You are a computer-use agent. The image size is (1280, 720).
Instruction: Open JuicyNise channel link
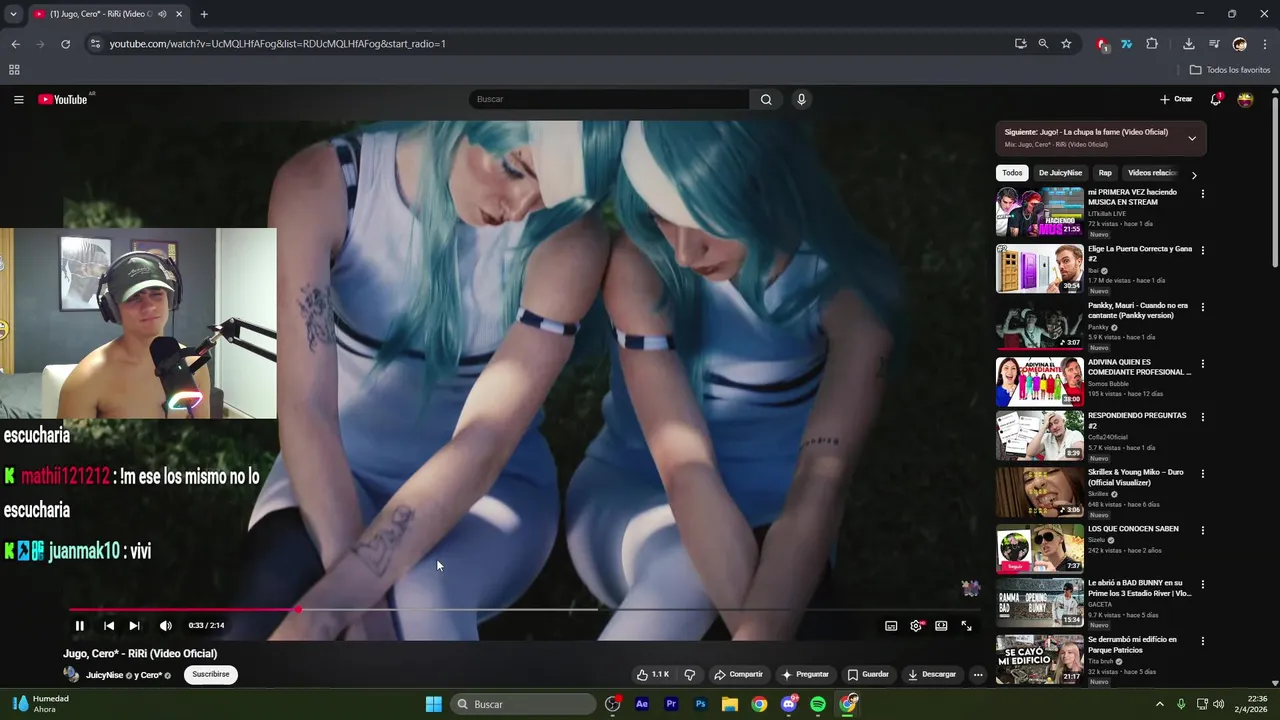[104, 675]
